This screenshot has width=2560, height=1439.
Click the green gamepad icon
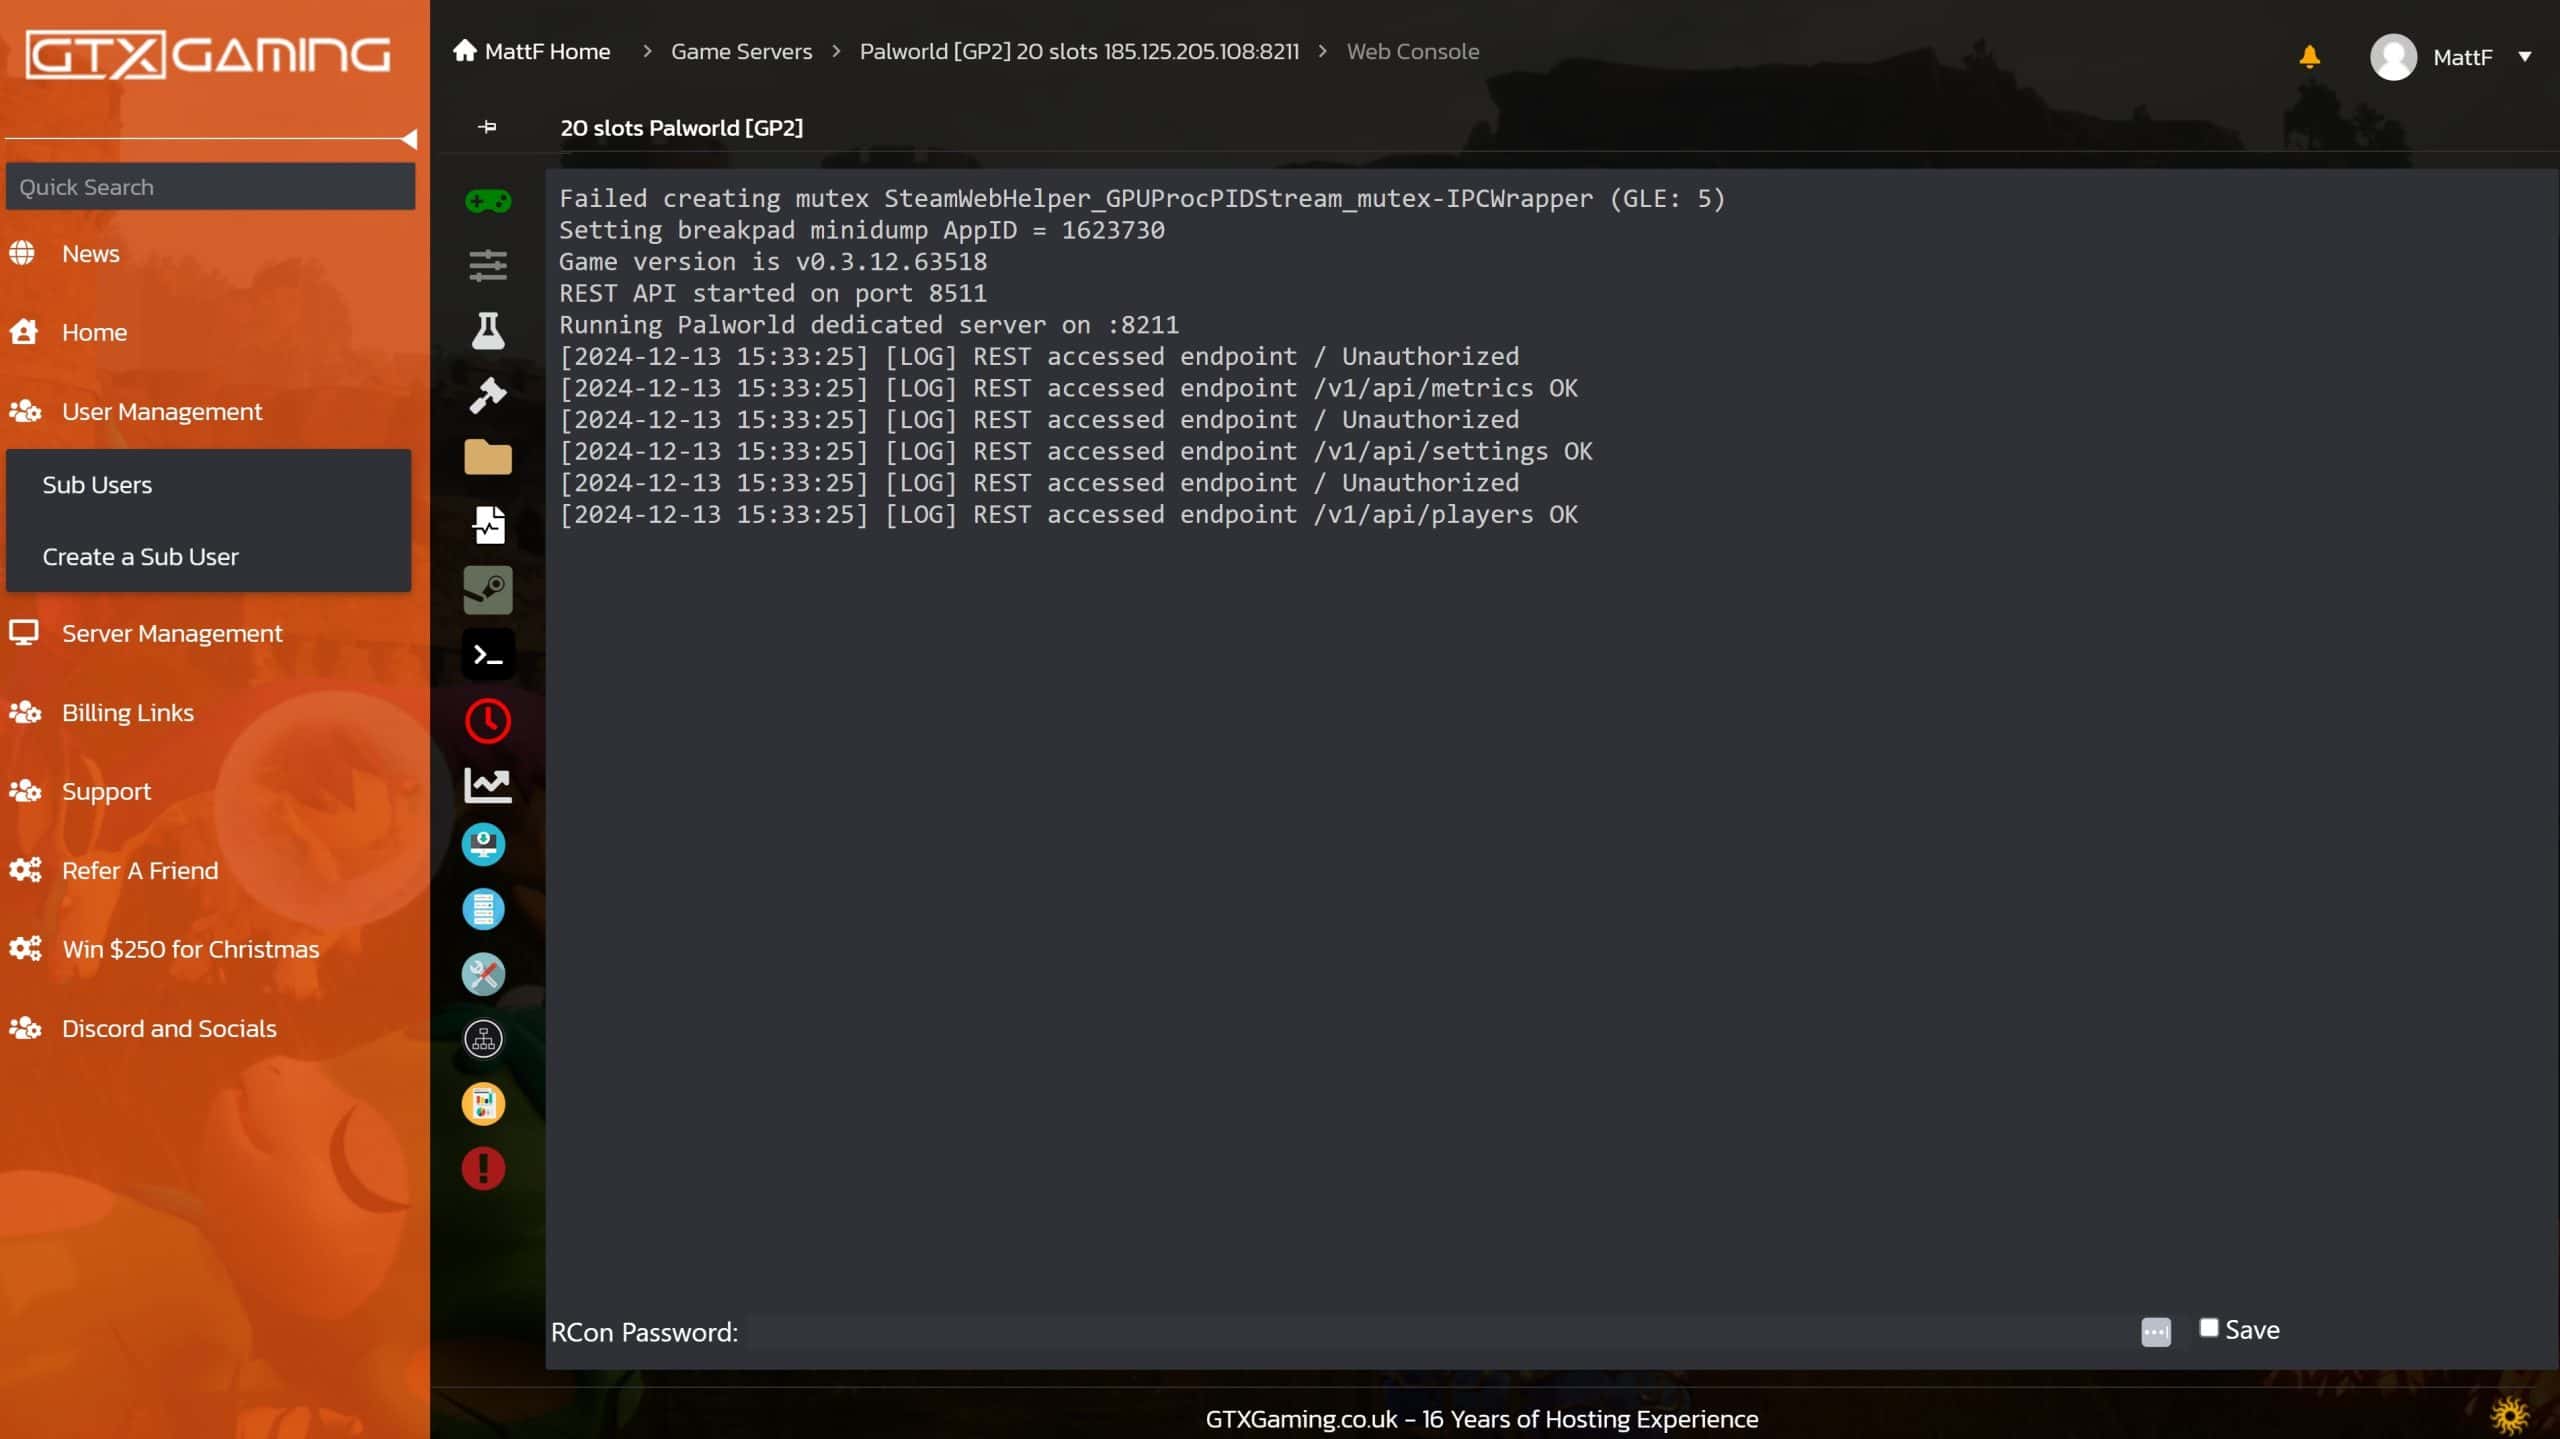point(488,202)
